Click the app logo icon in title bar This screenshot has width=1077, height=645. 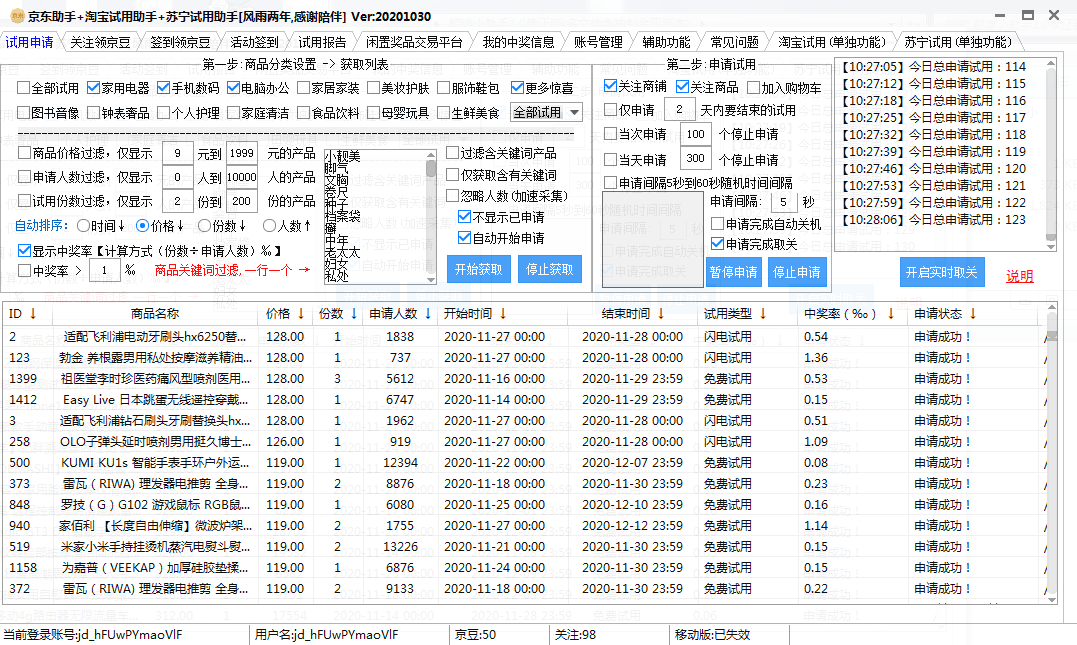[16, 16]
